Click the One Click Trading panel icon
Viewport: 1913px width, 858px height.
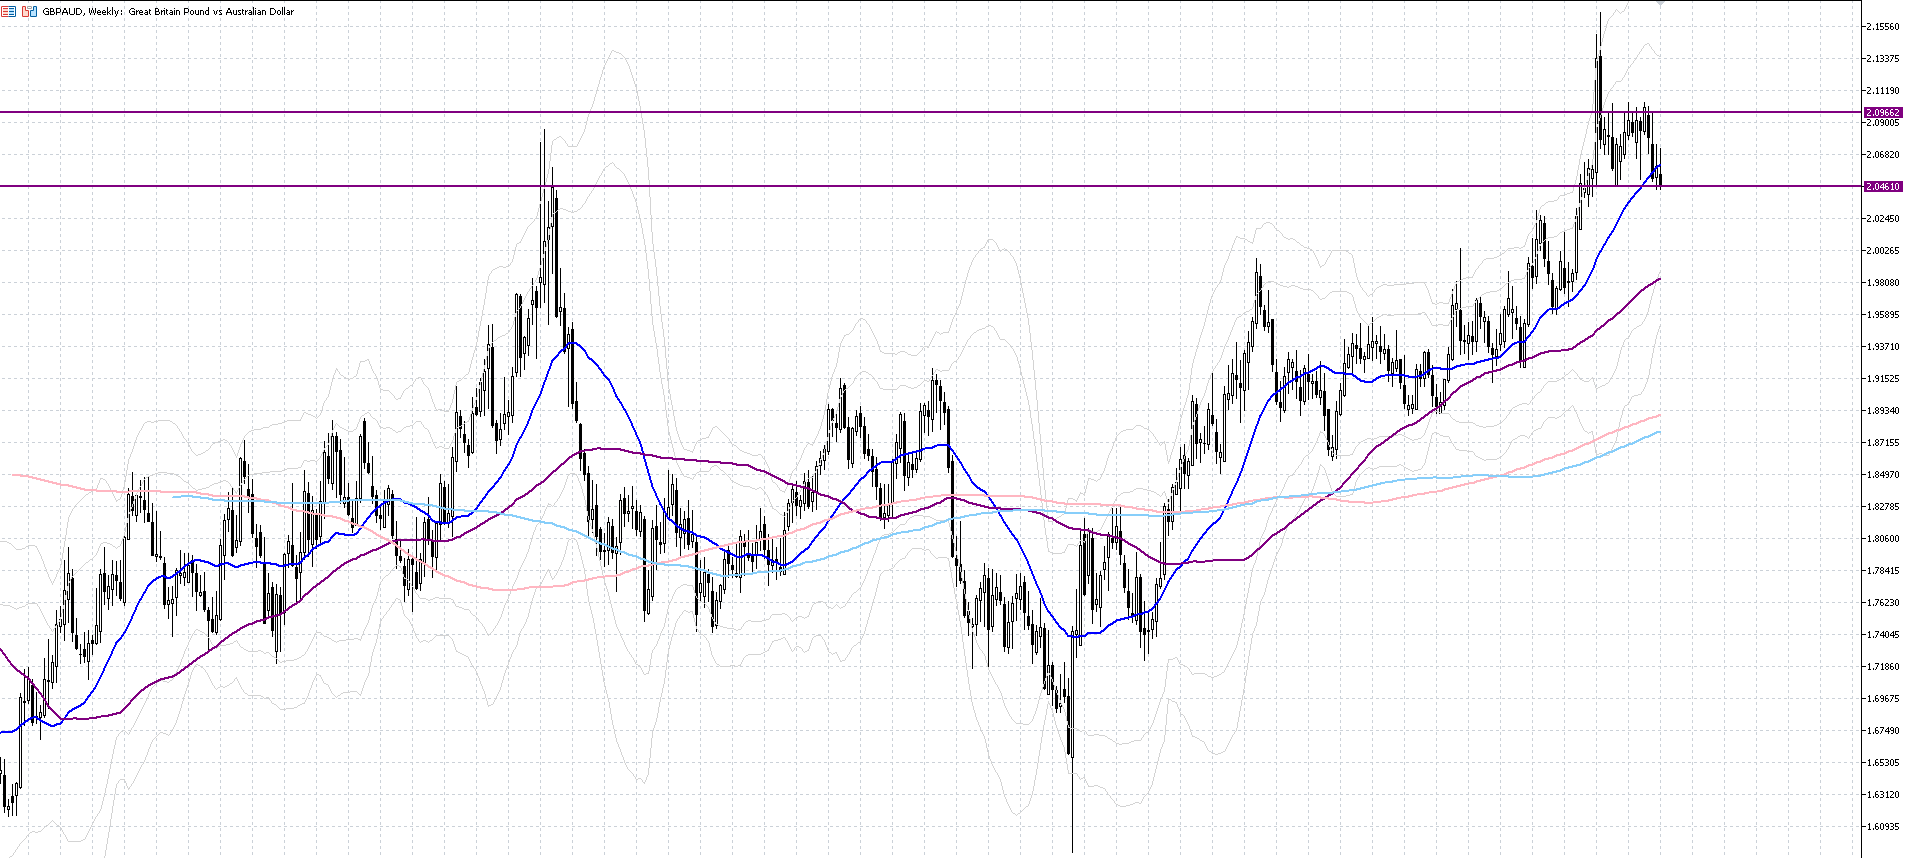pos(29,12)
